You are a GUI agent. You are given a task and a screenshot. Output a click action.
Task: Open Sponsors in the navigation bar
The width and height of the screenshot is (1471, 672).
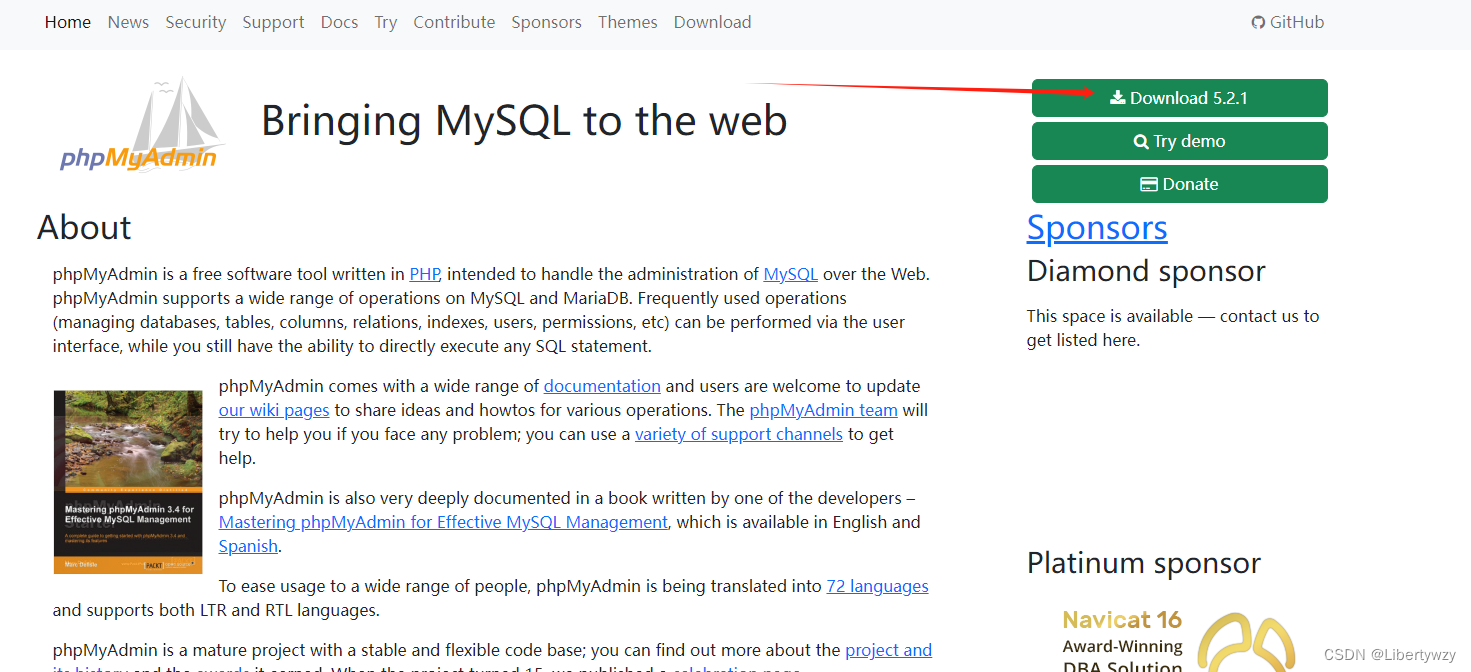click(x=546, y=22)
